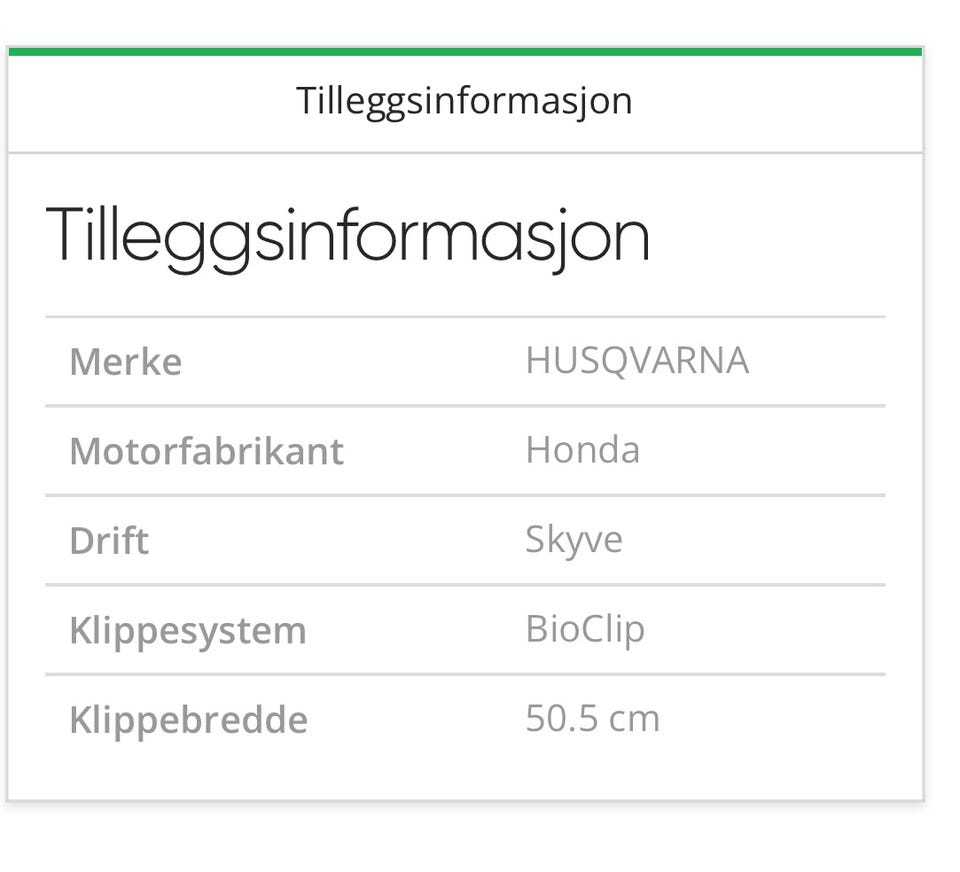
Task: Click the HUSQVARNA brand value
Action: point(637,361)
